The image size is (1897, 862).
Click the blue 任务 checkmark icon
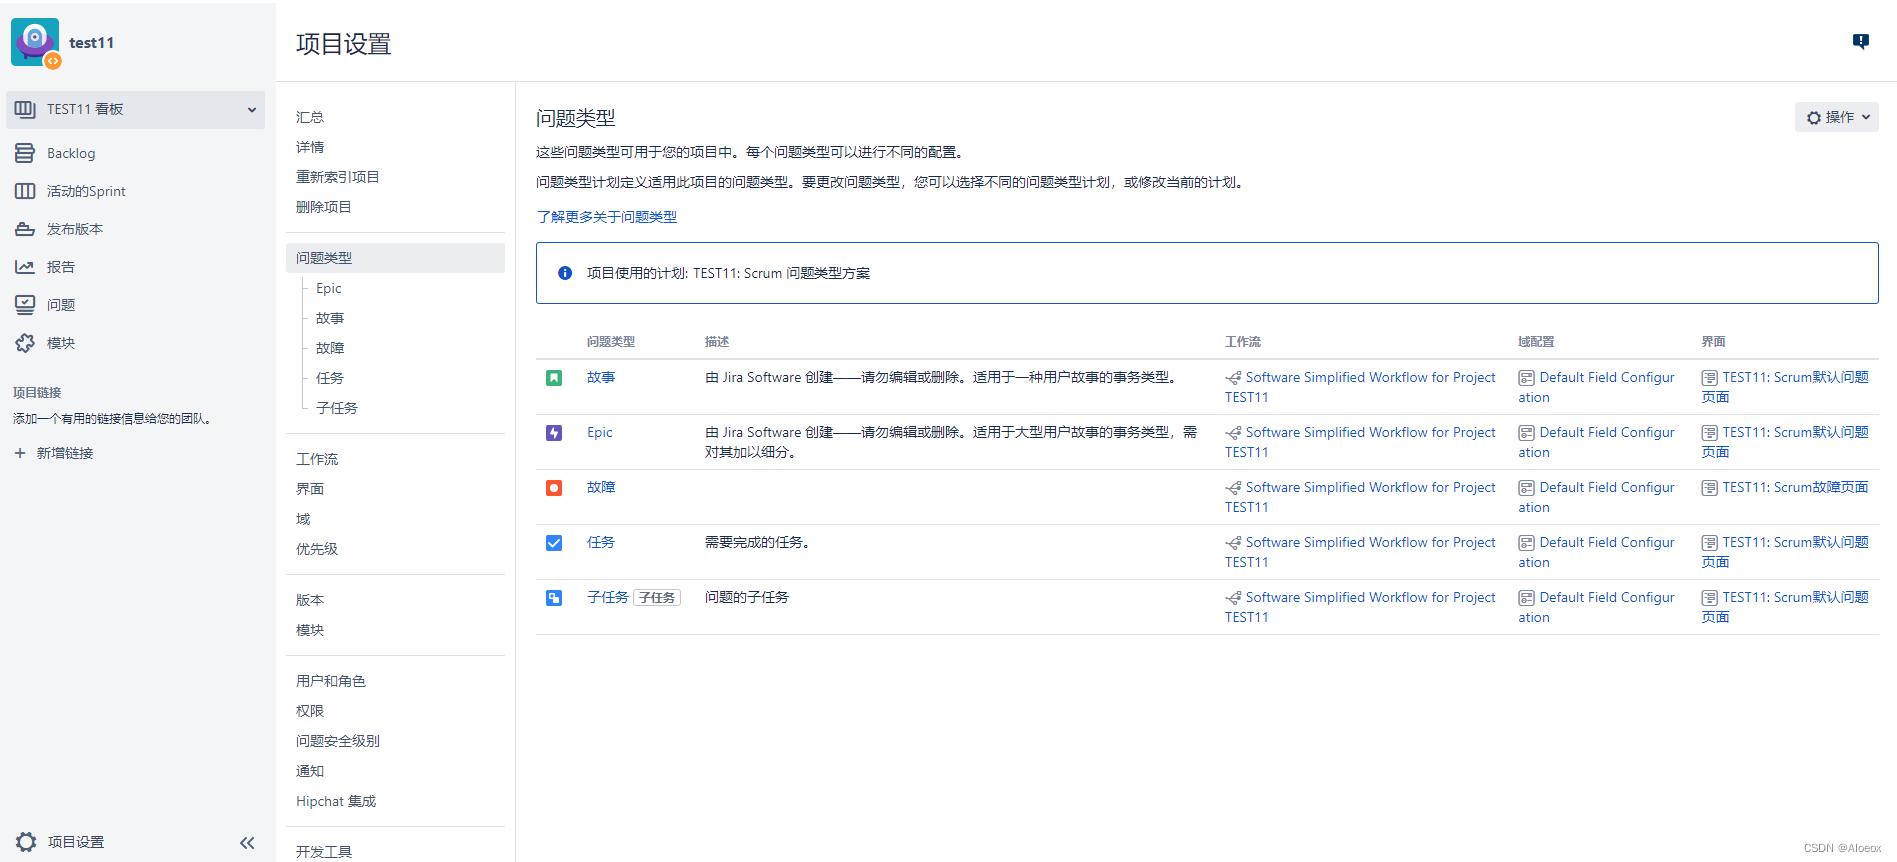pos(554,543)
